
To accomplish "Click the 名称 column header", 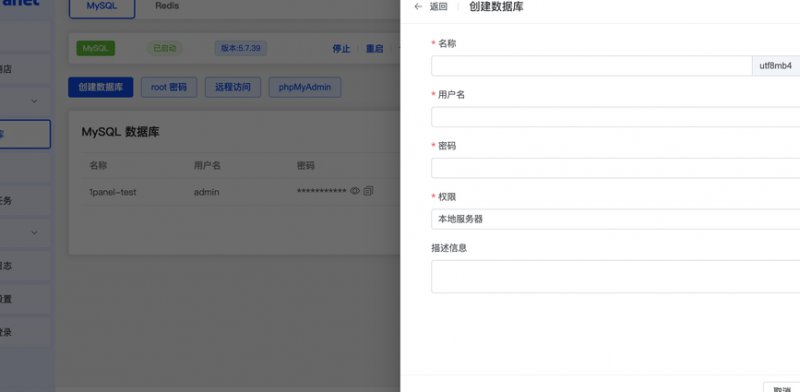I will 98,165.
